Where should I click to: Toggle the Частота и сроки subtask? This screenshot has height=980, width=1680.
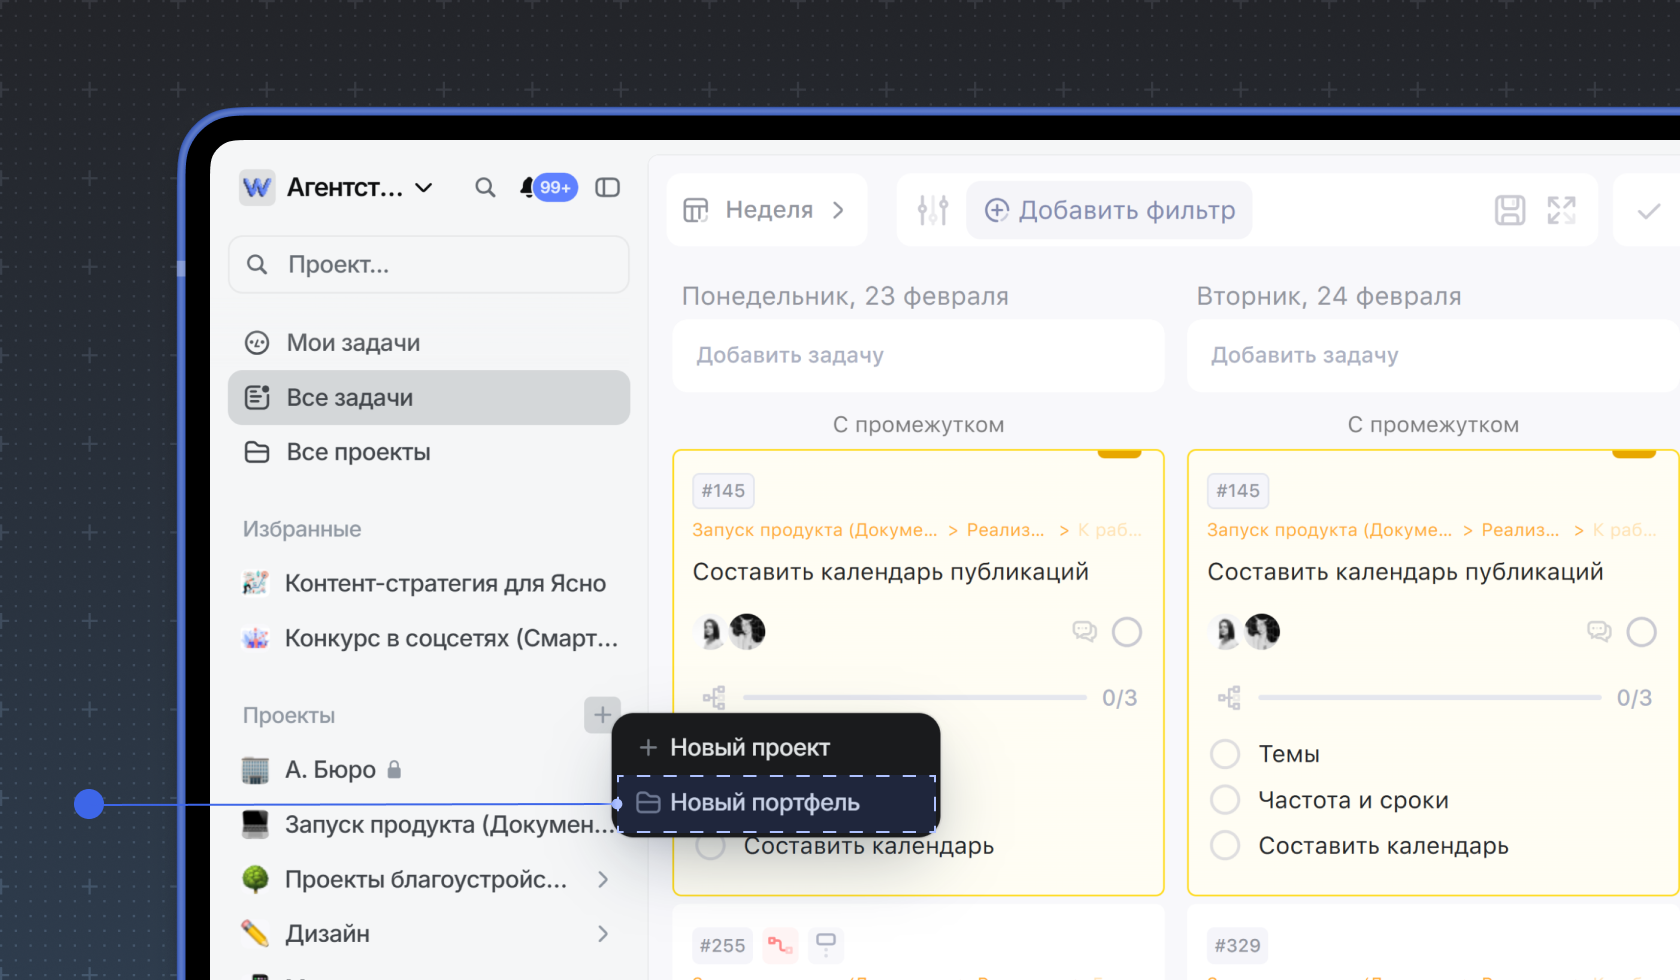click(x=1225, y=800)
